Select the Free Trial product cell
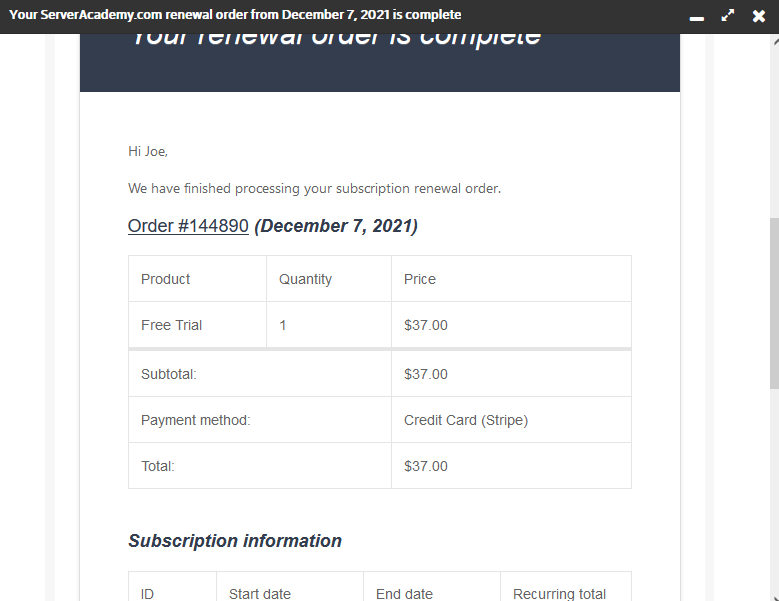Image resolution: width=779 pixels, height=601 pixels. click(x=172, y=325)
